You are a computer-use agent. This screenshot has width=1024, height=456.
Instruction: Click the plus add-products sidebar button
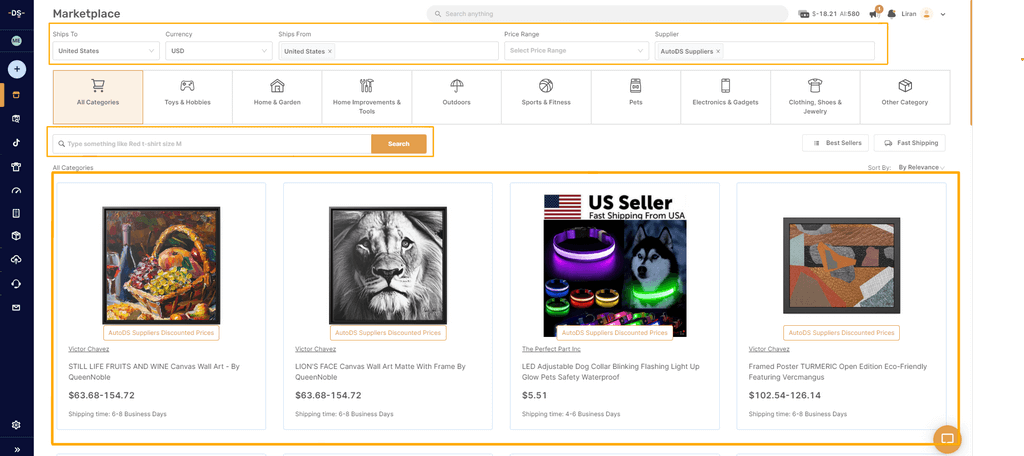tap(16, 69)
